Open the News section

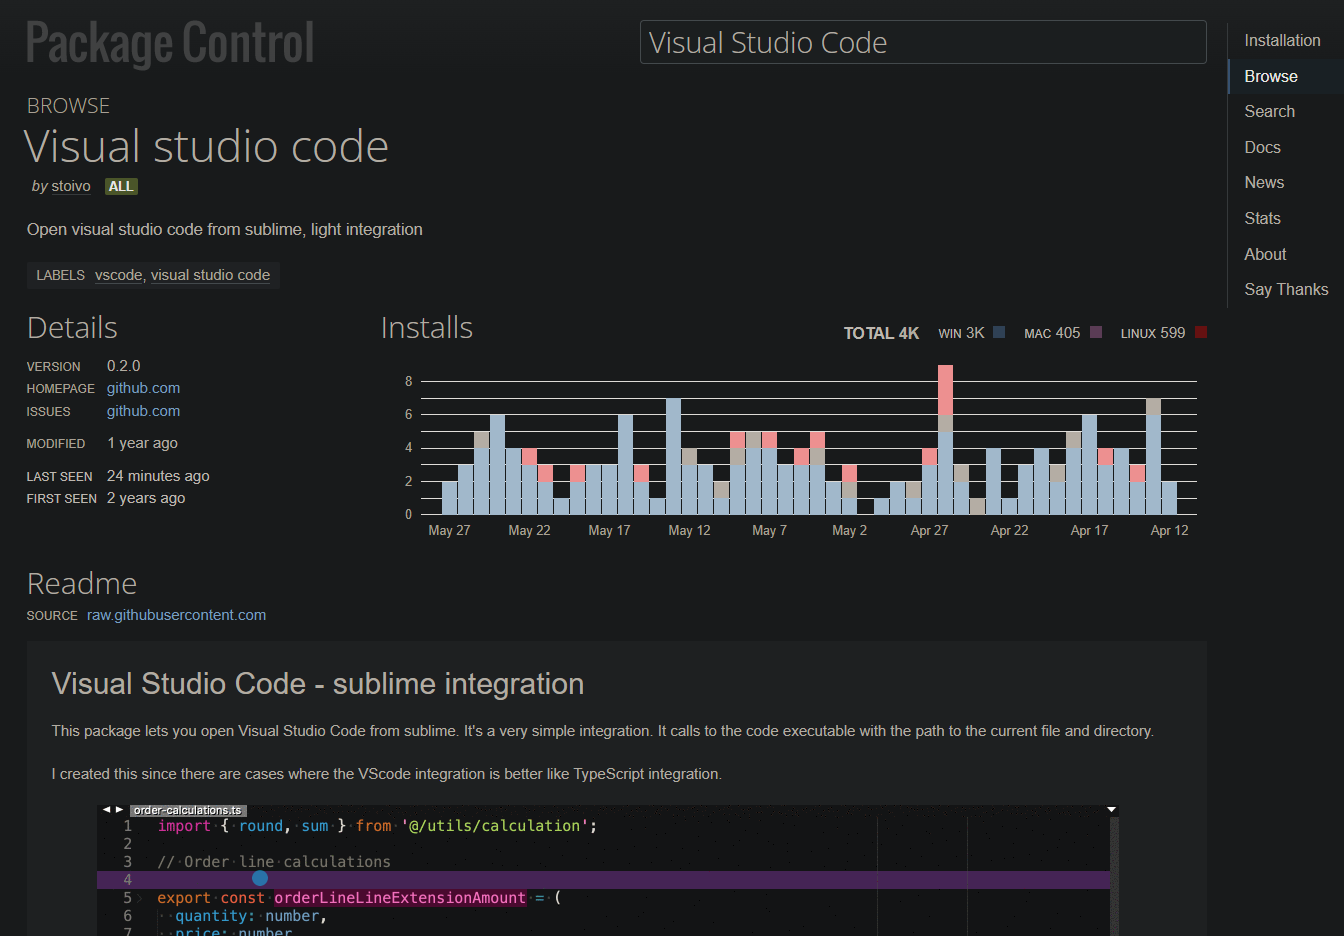pos(1264,183)
